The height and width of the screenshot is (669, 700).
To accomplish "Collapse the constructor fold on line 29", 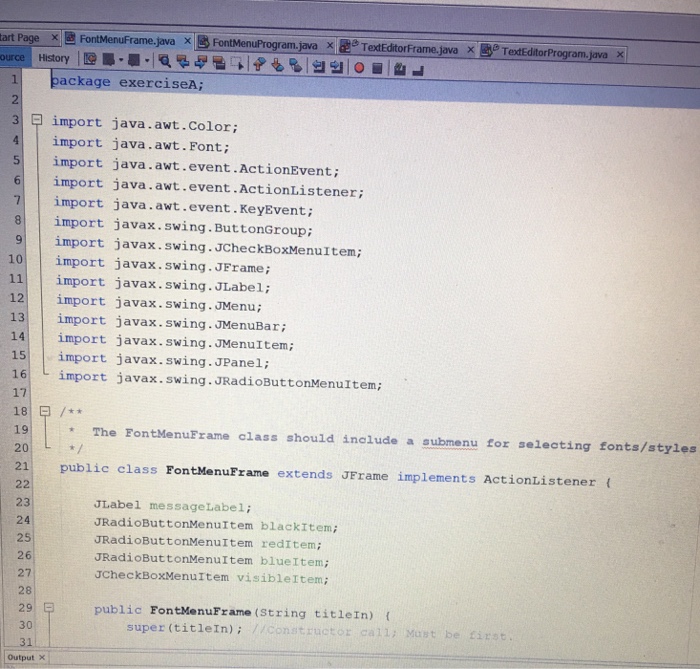I will click(x=49, y=607).
